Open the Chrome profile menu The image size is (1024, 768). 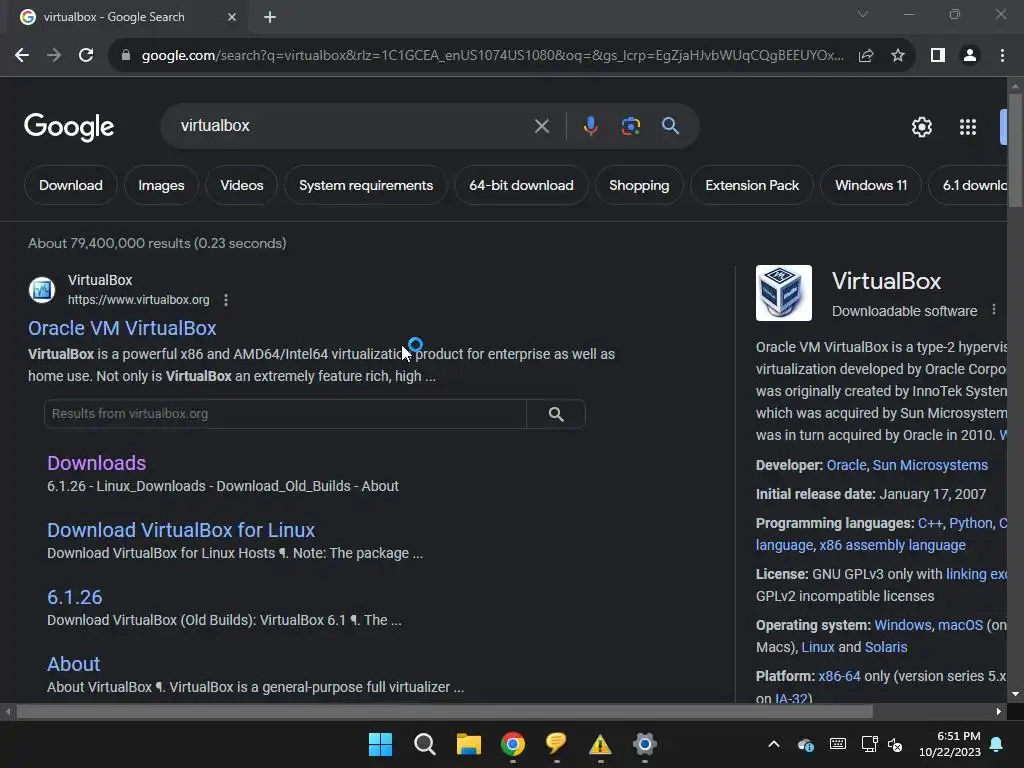click(970, 56)
